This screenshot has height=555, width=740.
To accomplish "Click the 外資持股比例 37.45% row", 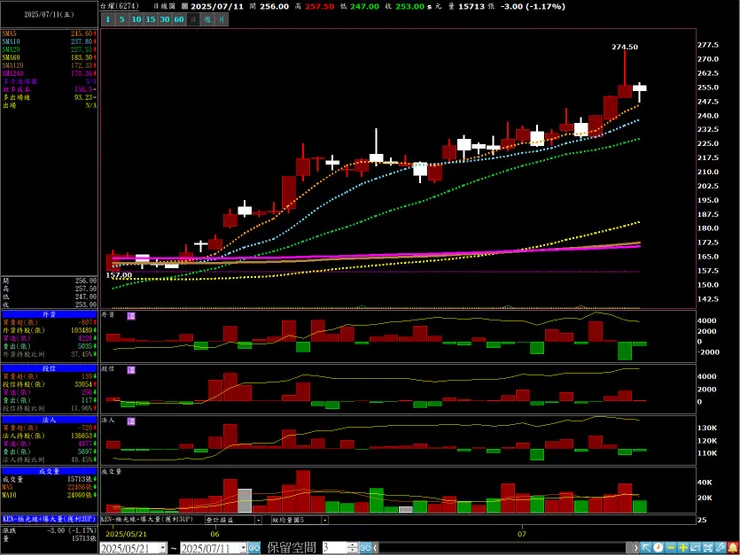I will coord(49,354).
